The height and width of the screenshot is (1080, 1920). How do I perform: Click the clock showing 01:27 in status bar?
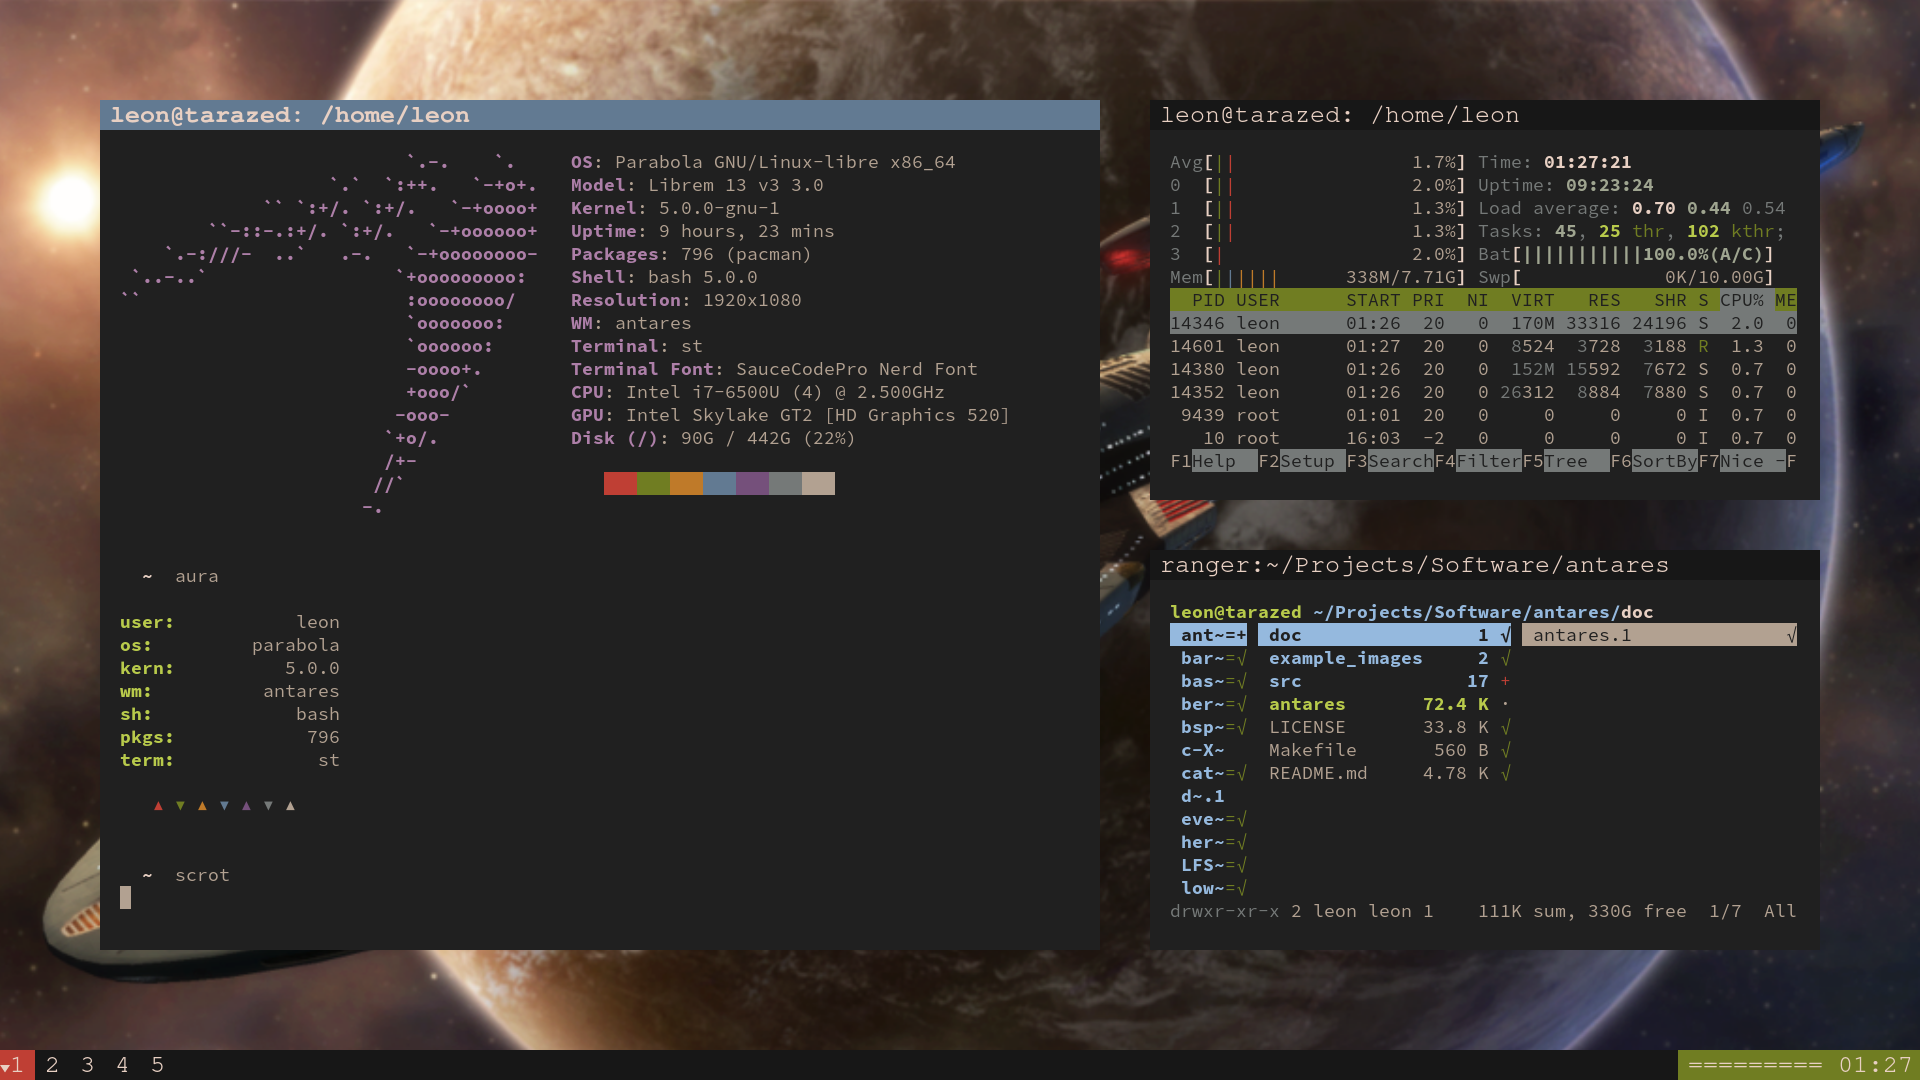pos(1875,1065)
